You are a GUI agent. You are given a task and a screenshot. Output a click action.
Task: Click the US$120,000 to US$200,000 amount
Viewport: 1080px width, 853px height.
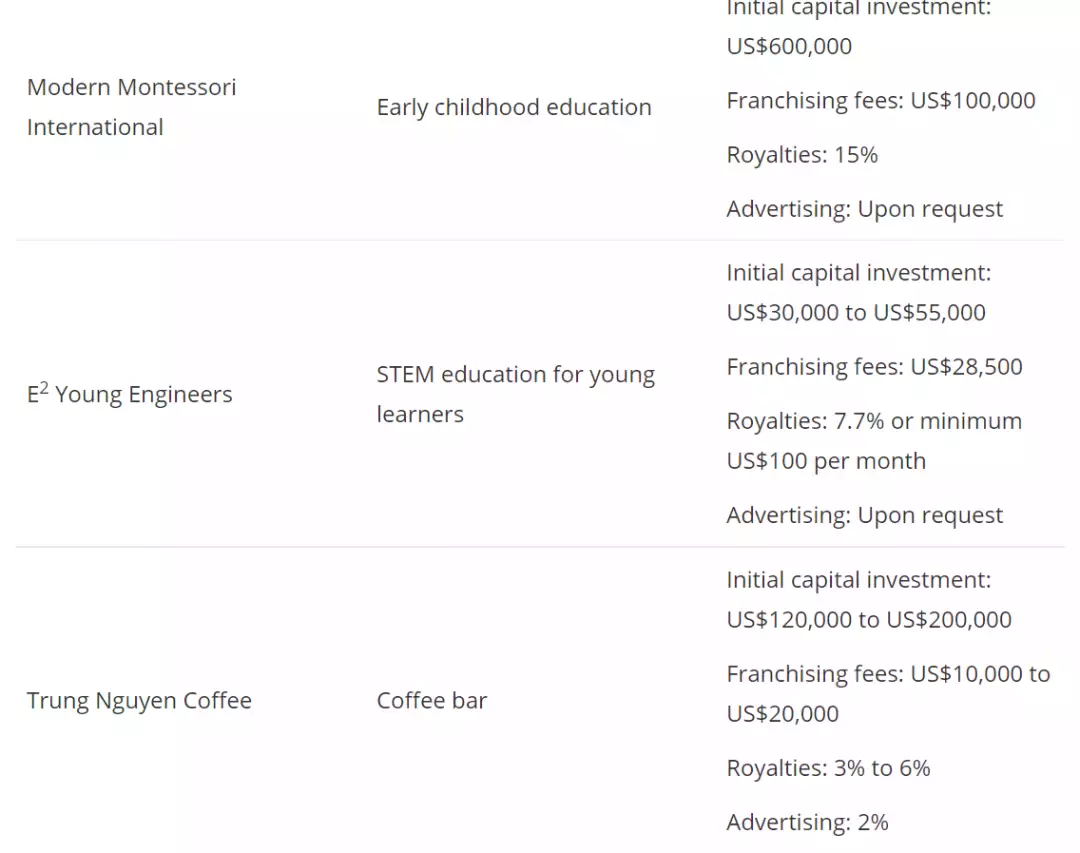[868, 619]
